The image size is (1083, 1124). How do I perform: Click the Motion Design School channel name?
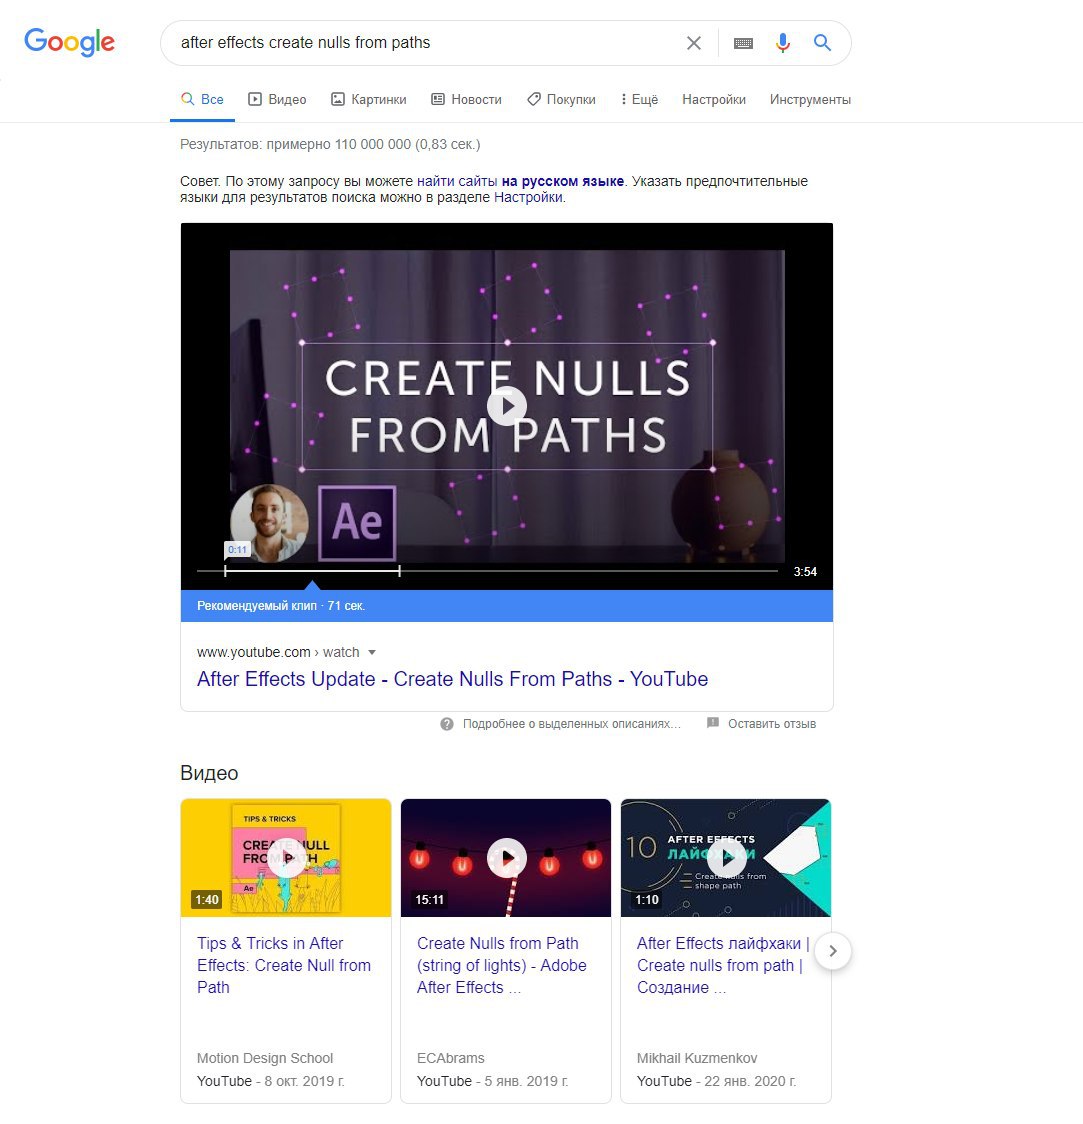(x=265, y=1058)
